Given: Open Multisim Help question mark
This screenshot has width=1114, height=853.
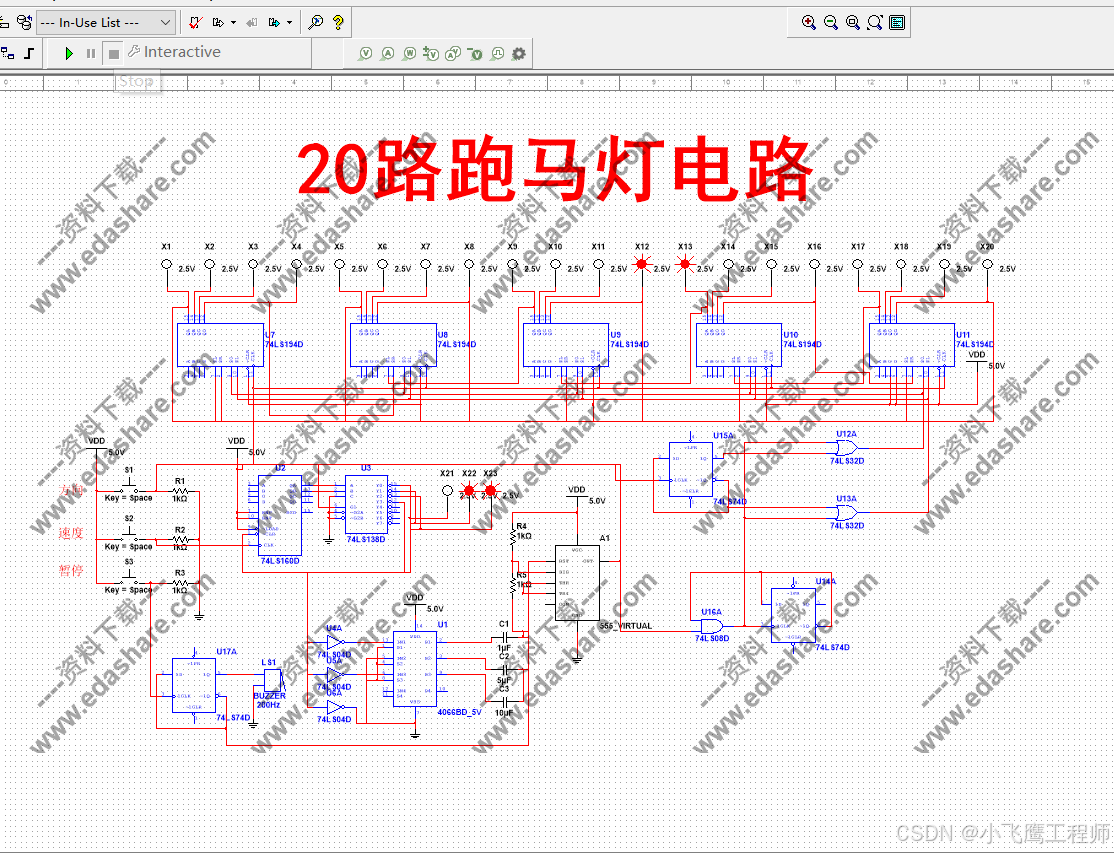Looking at the screenshot, I should [338, 23].
